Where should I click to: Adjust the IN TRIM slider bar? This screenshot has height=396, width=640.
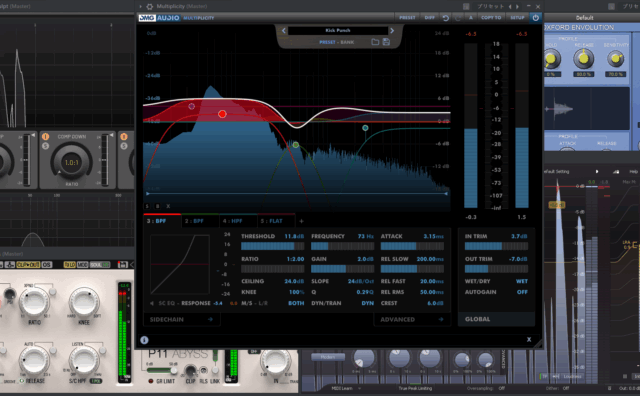(x=496, y=246)
